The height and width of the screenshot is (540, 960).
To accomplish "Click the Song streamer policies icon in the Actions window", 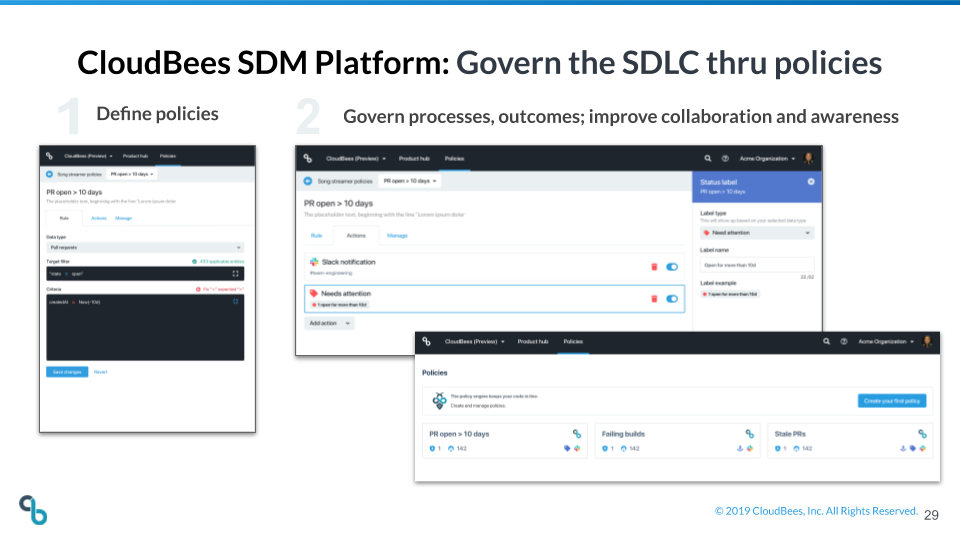I will click(x=308, y=181).
